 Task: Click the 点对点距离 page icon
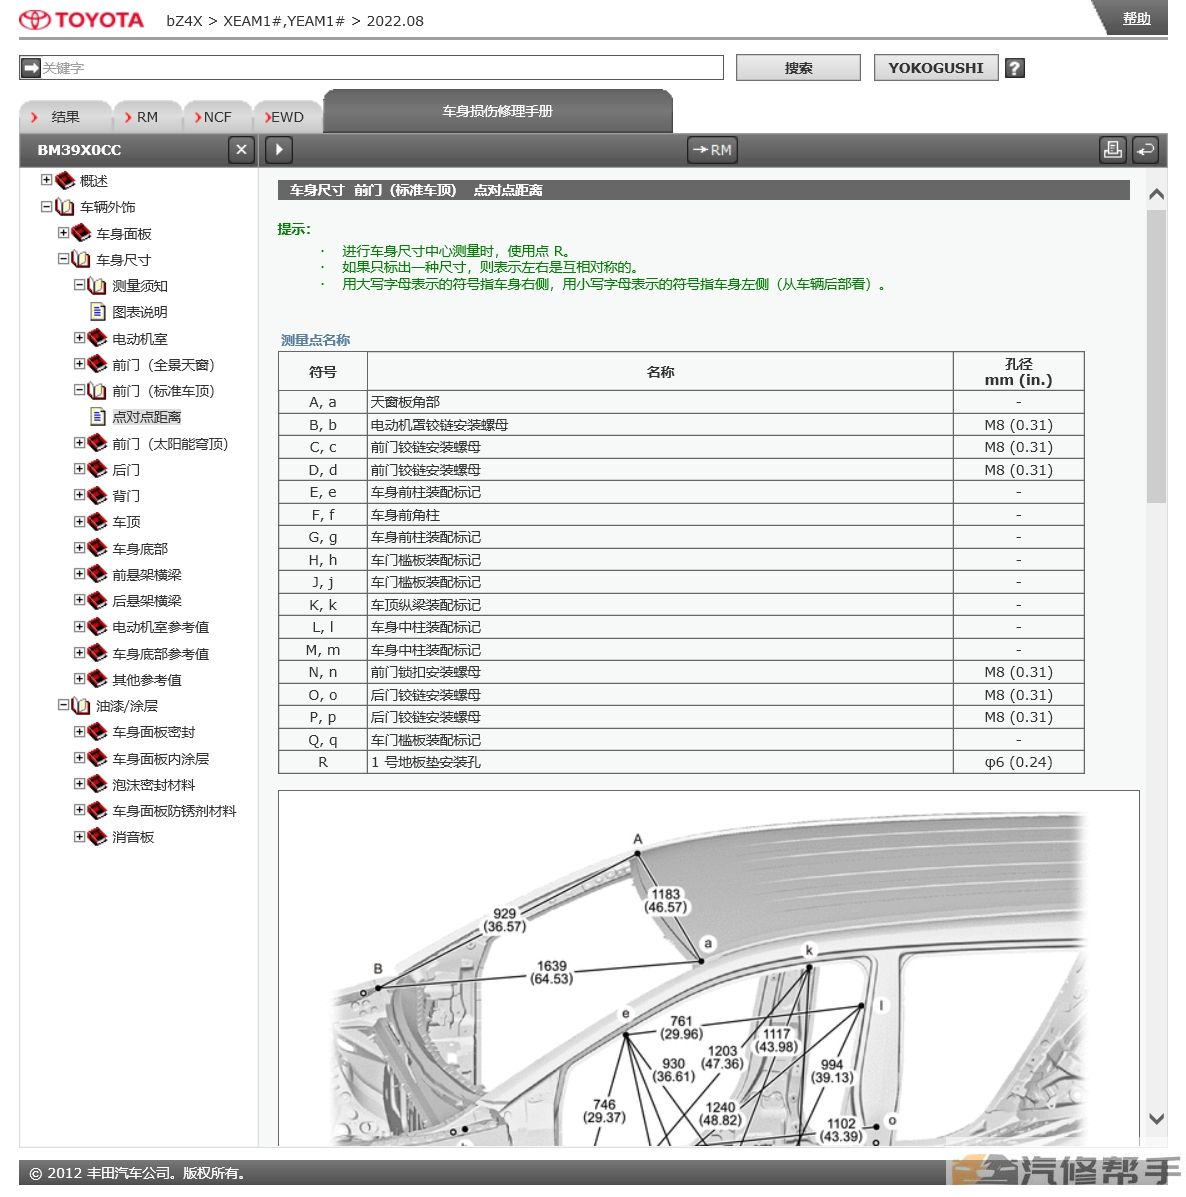click(98, 417)
